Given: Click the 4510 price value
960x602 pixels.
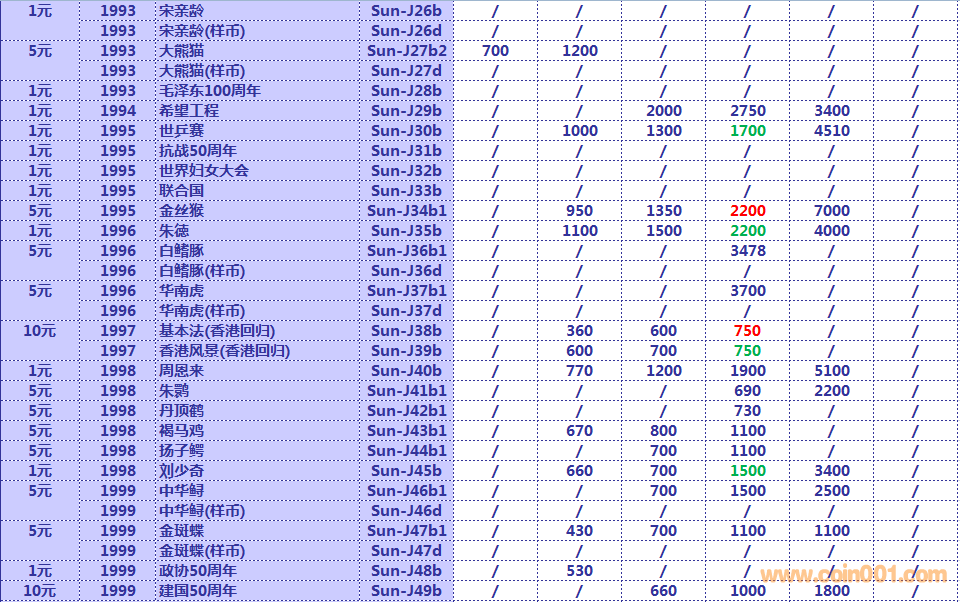Looking at the screenshot, I should click(832, 131).
